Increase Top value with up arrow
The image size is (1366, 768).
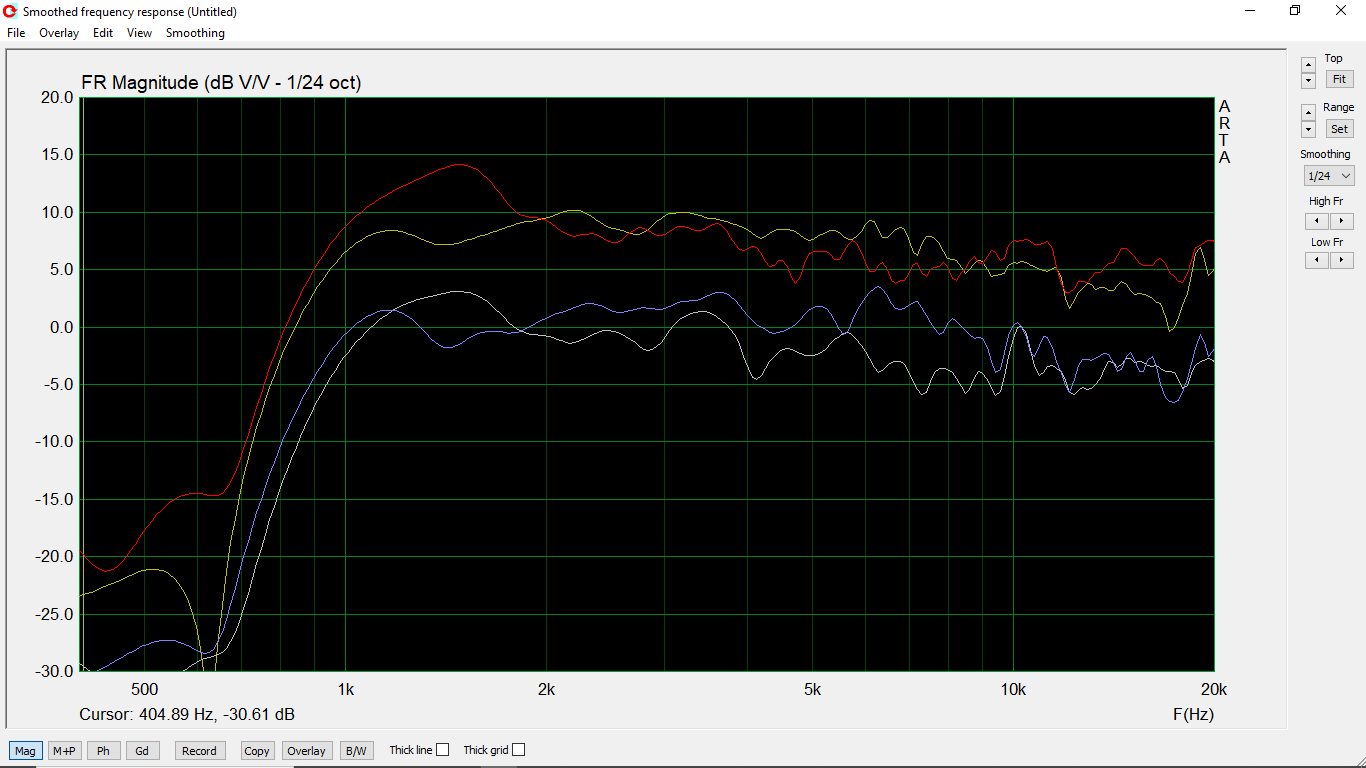pyautogui.click(x=1308, y=65)
